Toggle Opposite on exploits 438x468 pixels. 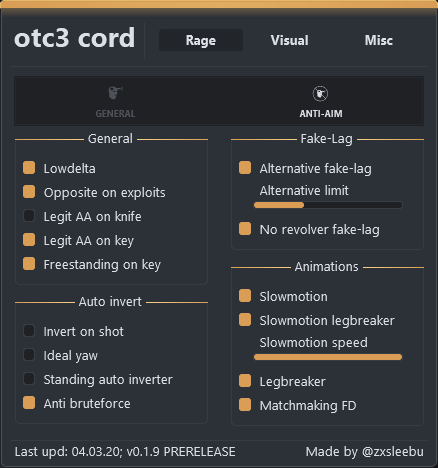(29, 192)
